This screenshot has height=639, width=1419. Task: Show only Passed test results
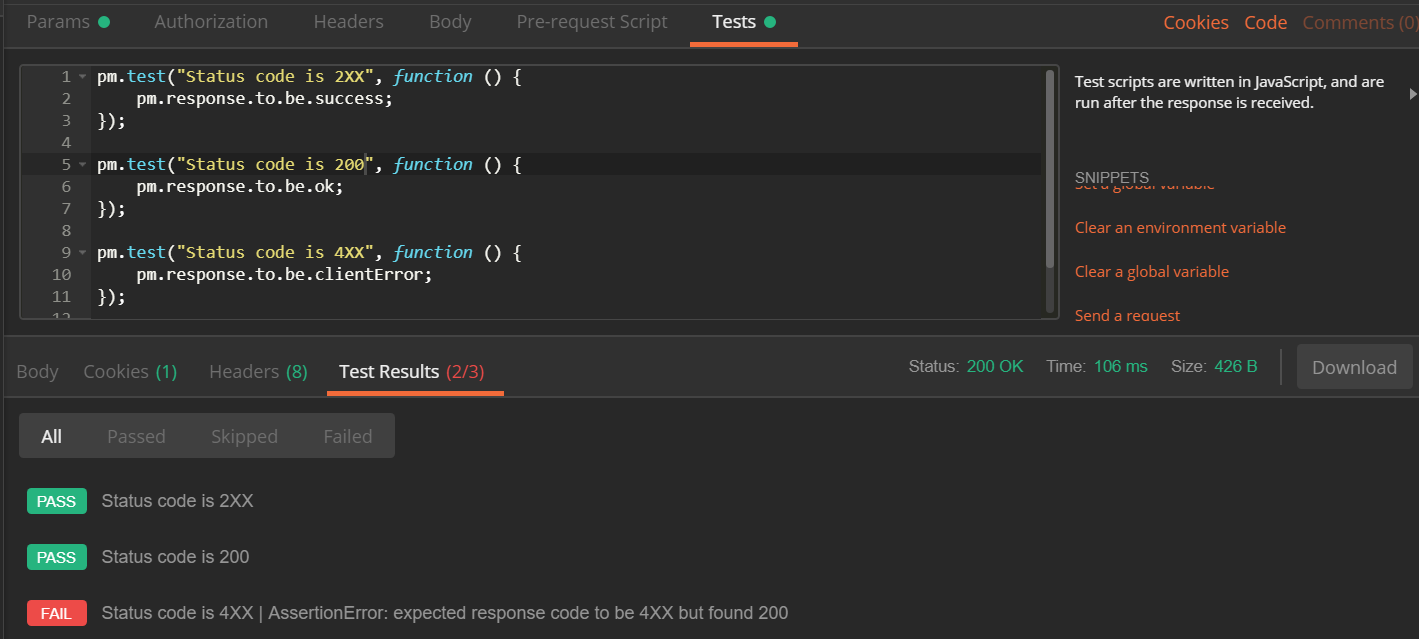tap(136, 437)
